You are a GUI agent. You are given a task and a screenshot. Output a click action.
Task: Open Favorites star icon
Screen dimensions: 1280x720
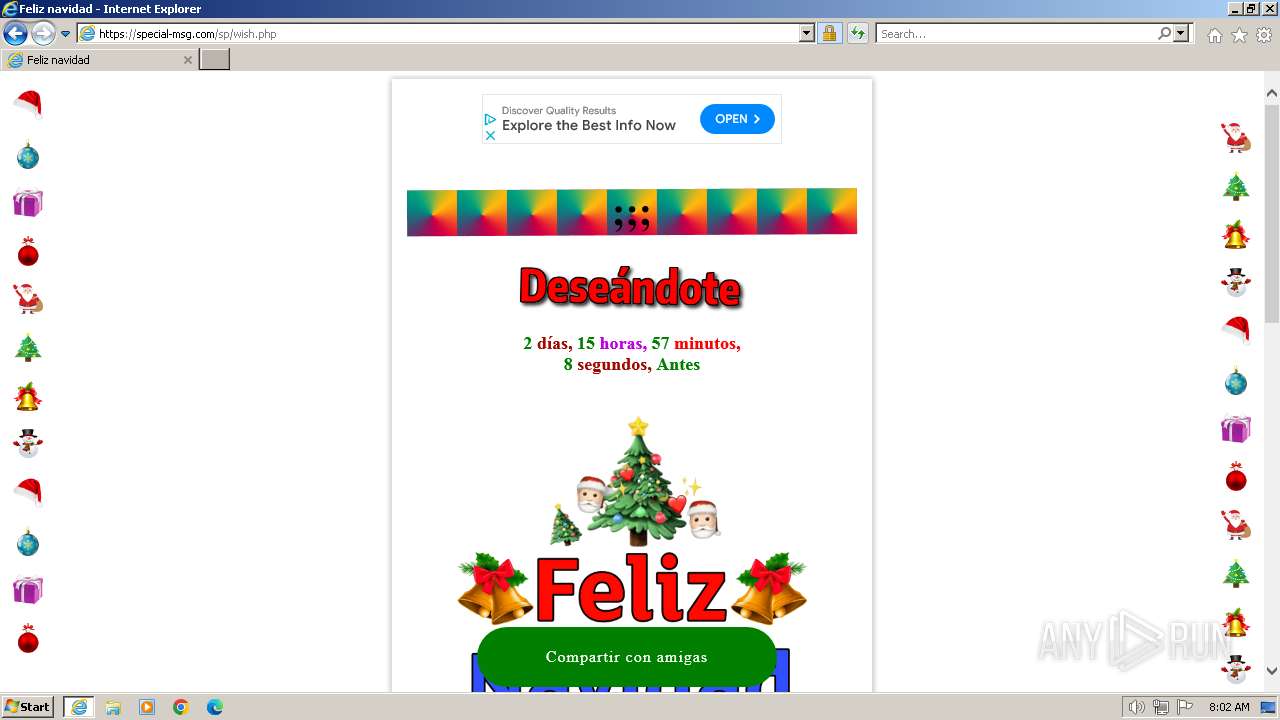(x=1239, y=35)
